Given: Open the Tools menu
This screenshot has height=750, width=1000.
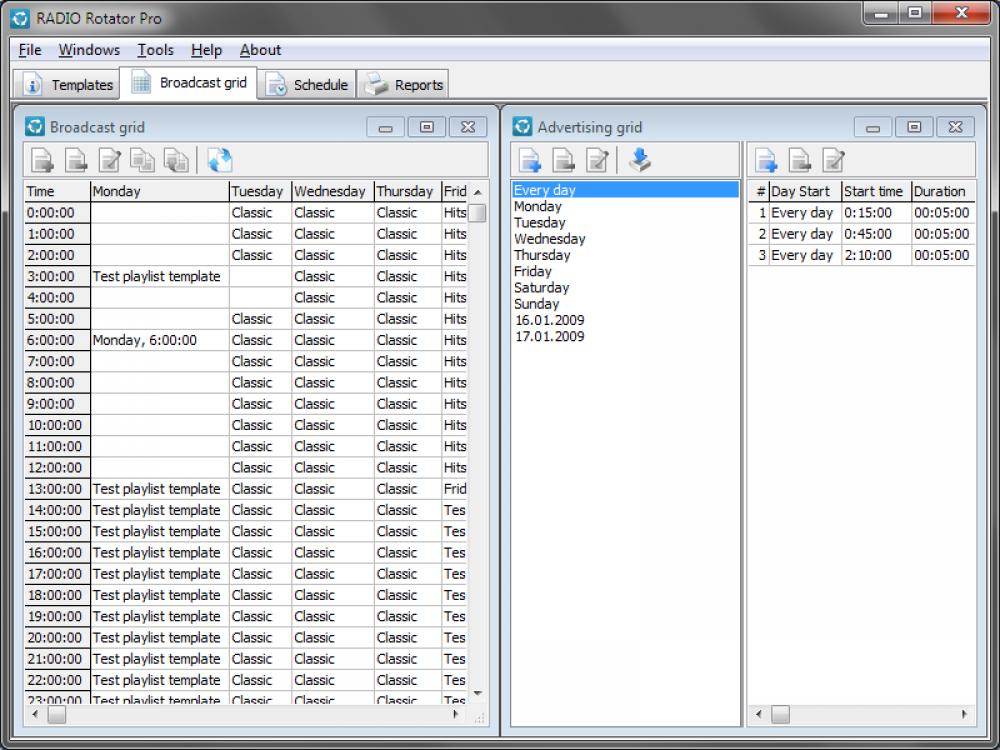Looking at the screenshot, I should tap(155, 50).
